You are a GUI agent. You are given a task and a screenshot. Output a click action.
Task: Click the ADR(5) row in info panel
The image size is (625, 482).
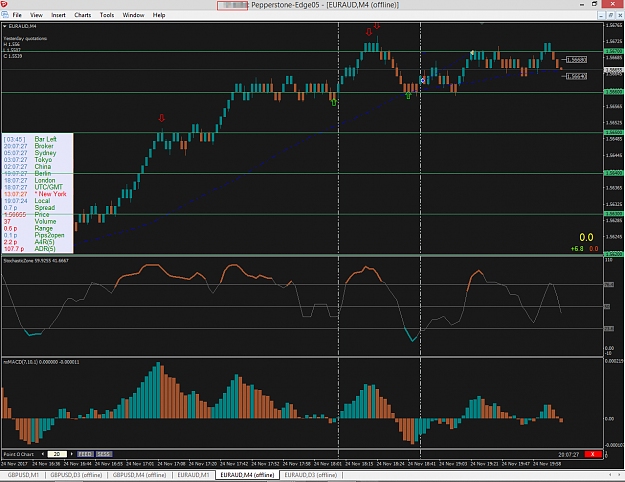coord(29,249)
